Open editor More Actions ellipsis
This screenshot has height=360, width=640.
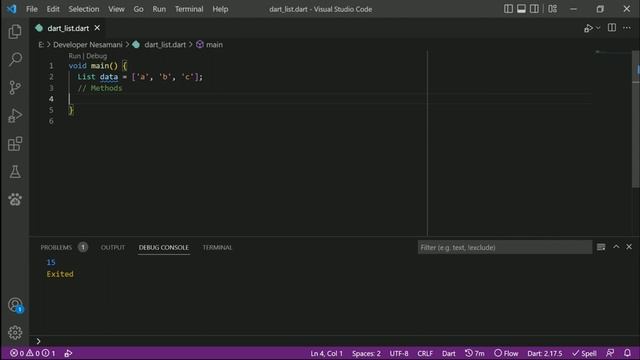pyautogui.click(x=627, y=28)
